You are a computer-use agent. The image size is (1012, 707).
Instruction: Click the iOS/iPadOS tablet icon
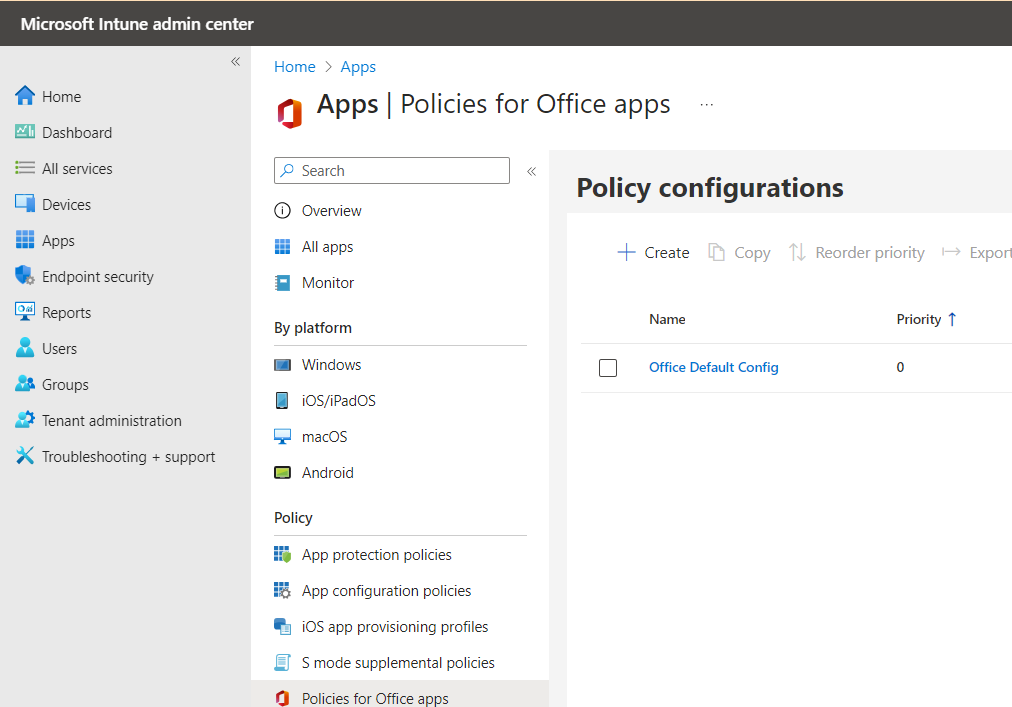[282, 400]
